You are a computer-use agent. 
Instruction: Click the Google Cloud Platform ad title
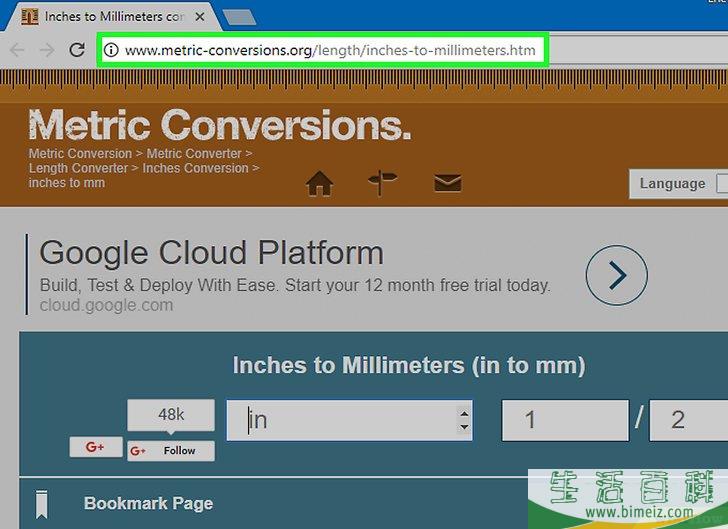click(212, 253)
